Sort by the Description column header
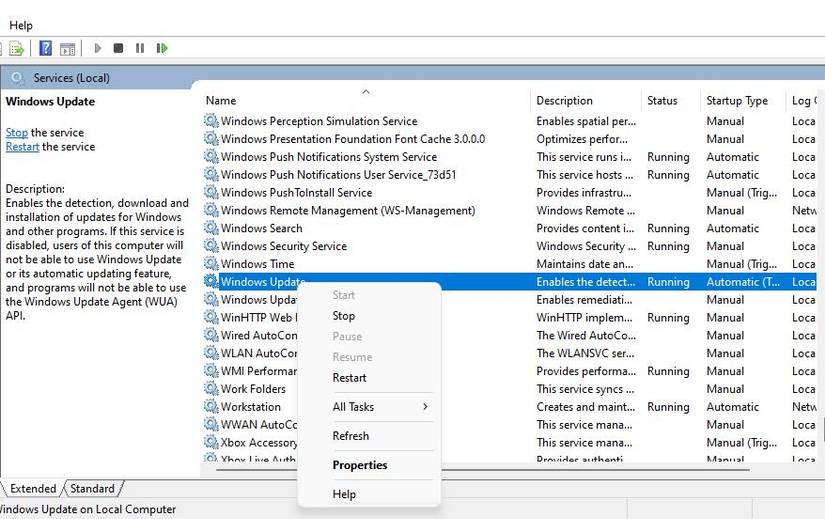Screen dimensions: 825x519 pyautogui.click(x=565, y=101)
